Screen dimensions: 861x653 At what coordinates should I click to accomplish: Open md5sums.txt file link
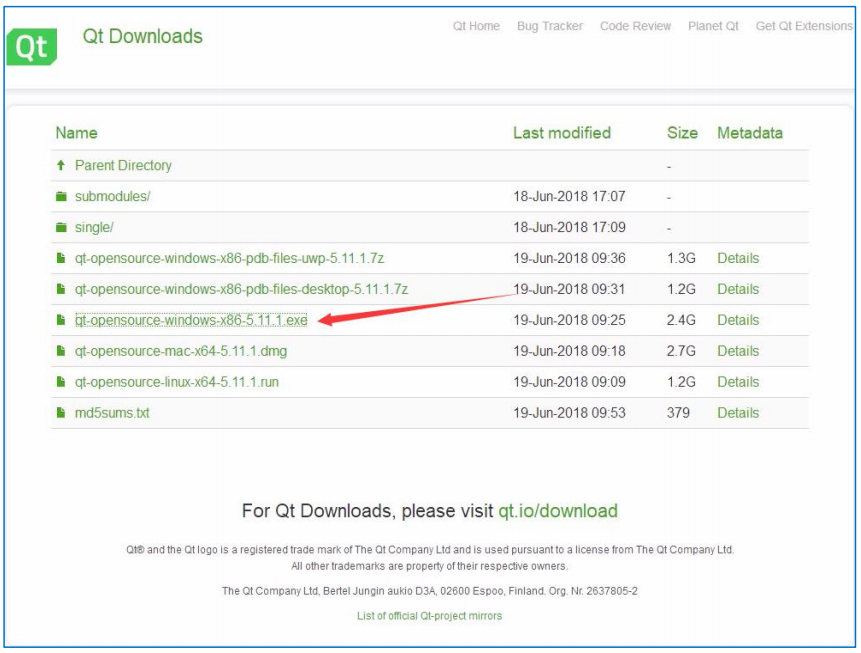click(112, 412)
